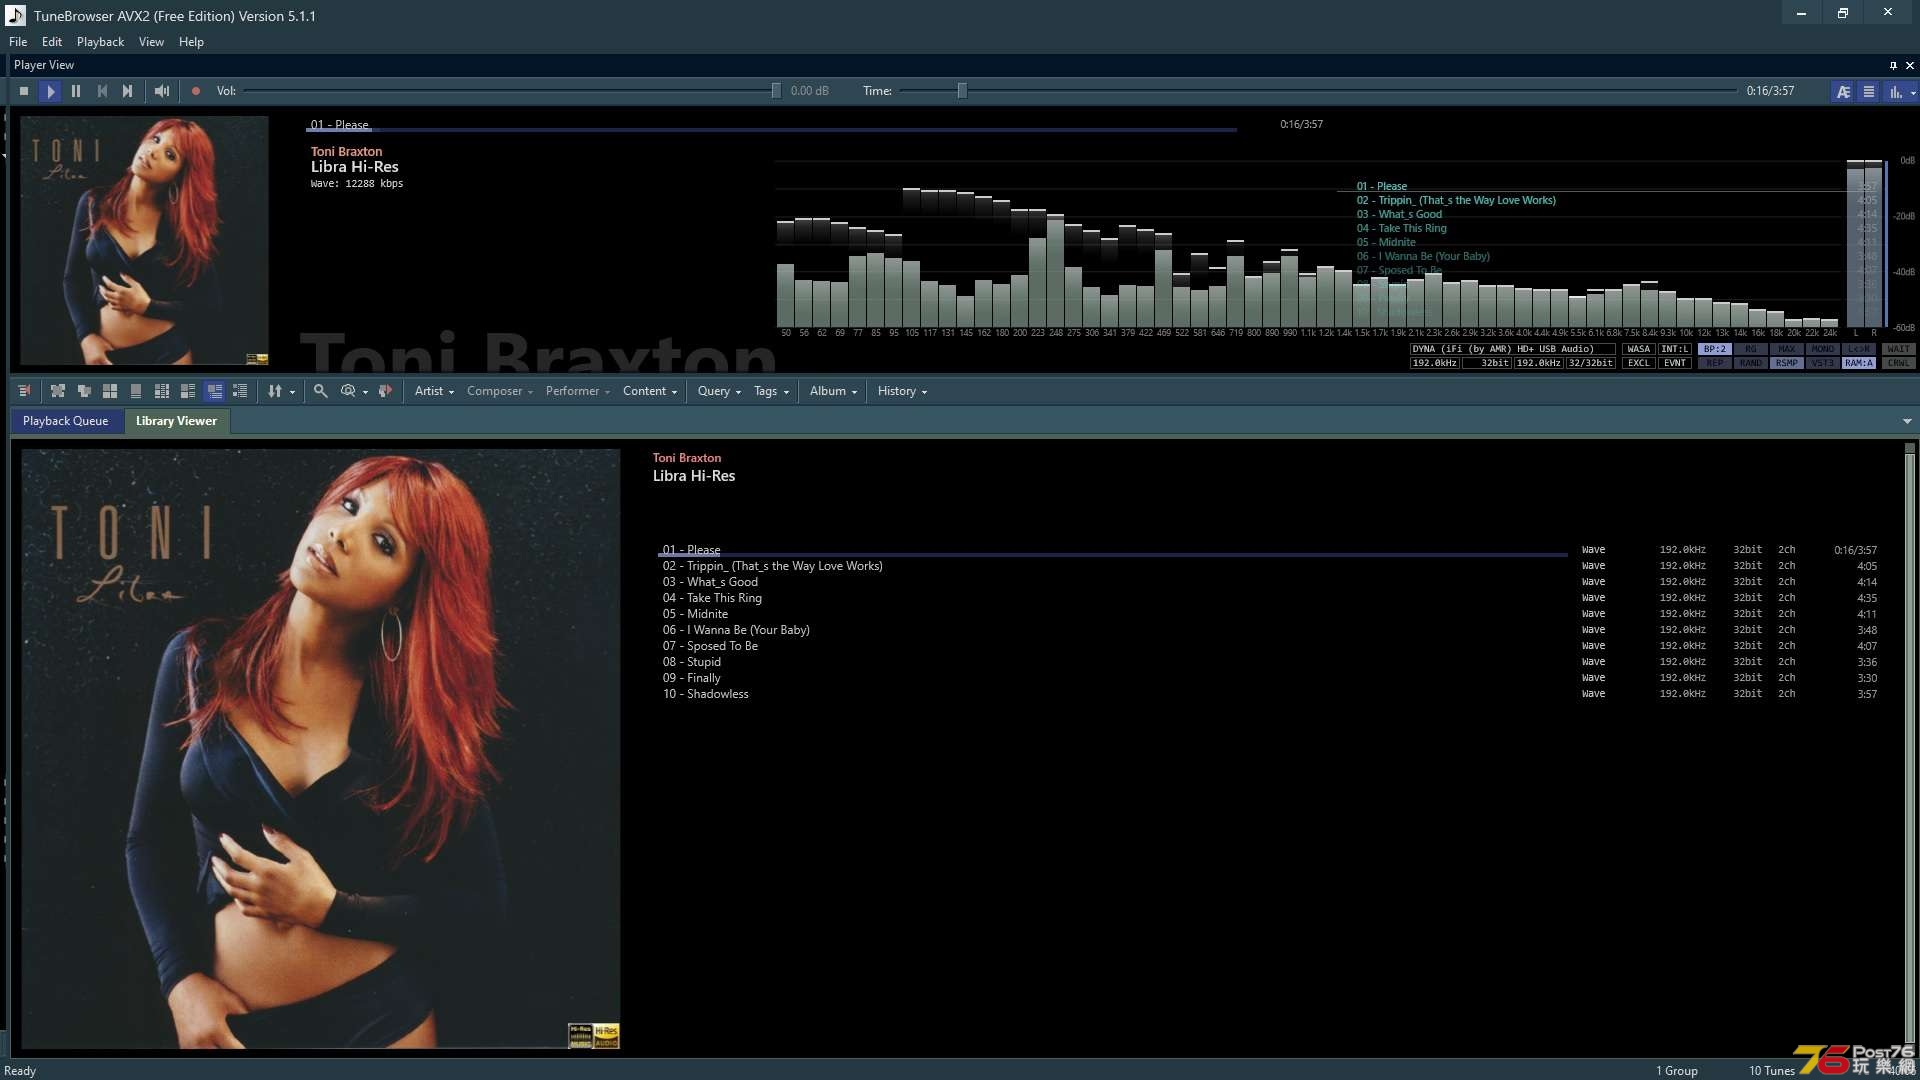Toggle the VST3 indicator

1823,363
